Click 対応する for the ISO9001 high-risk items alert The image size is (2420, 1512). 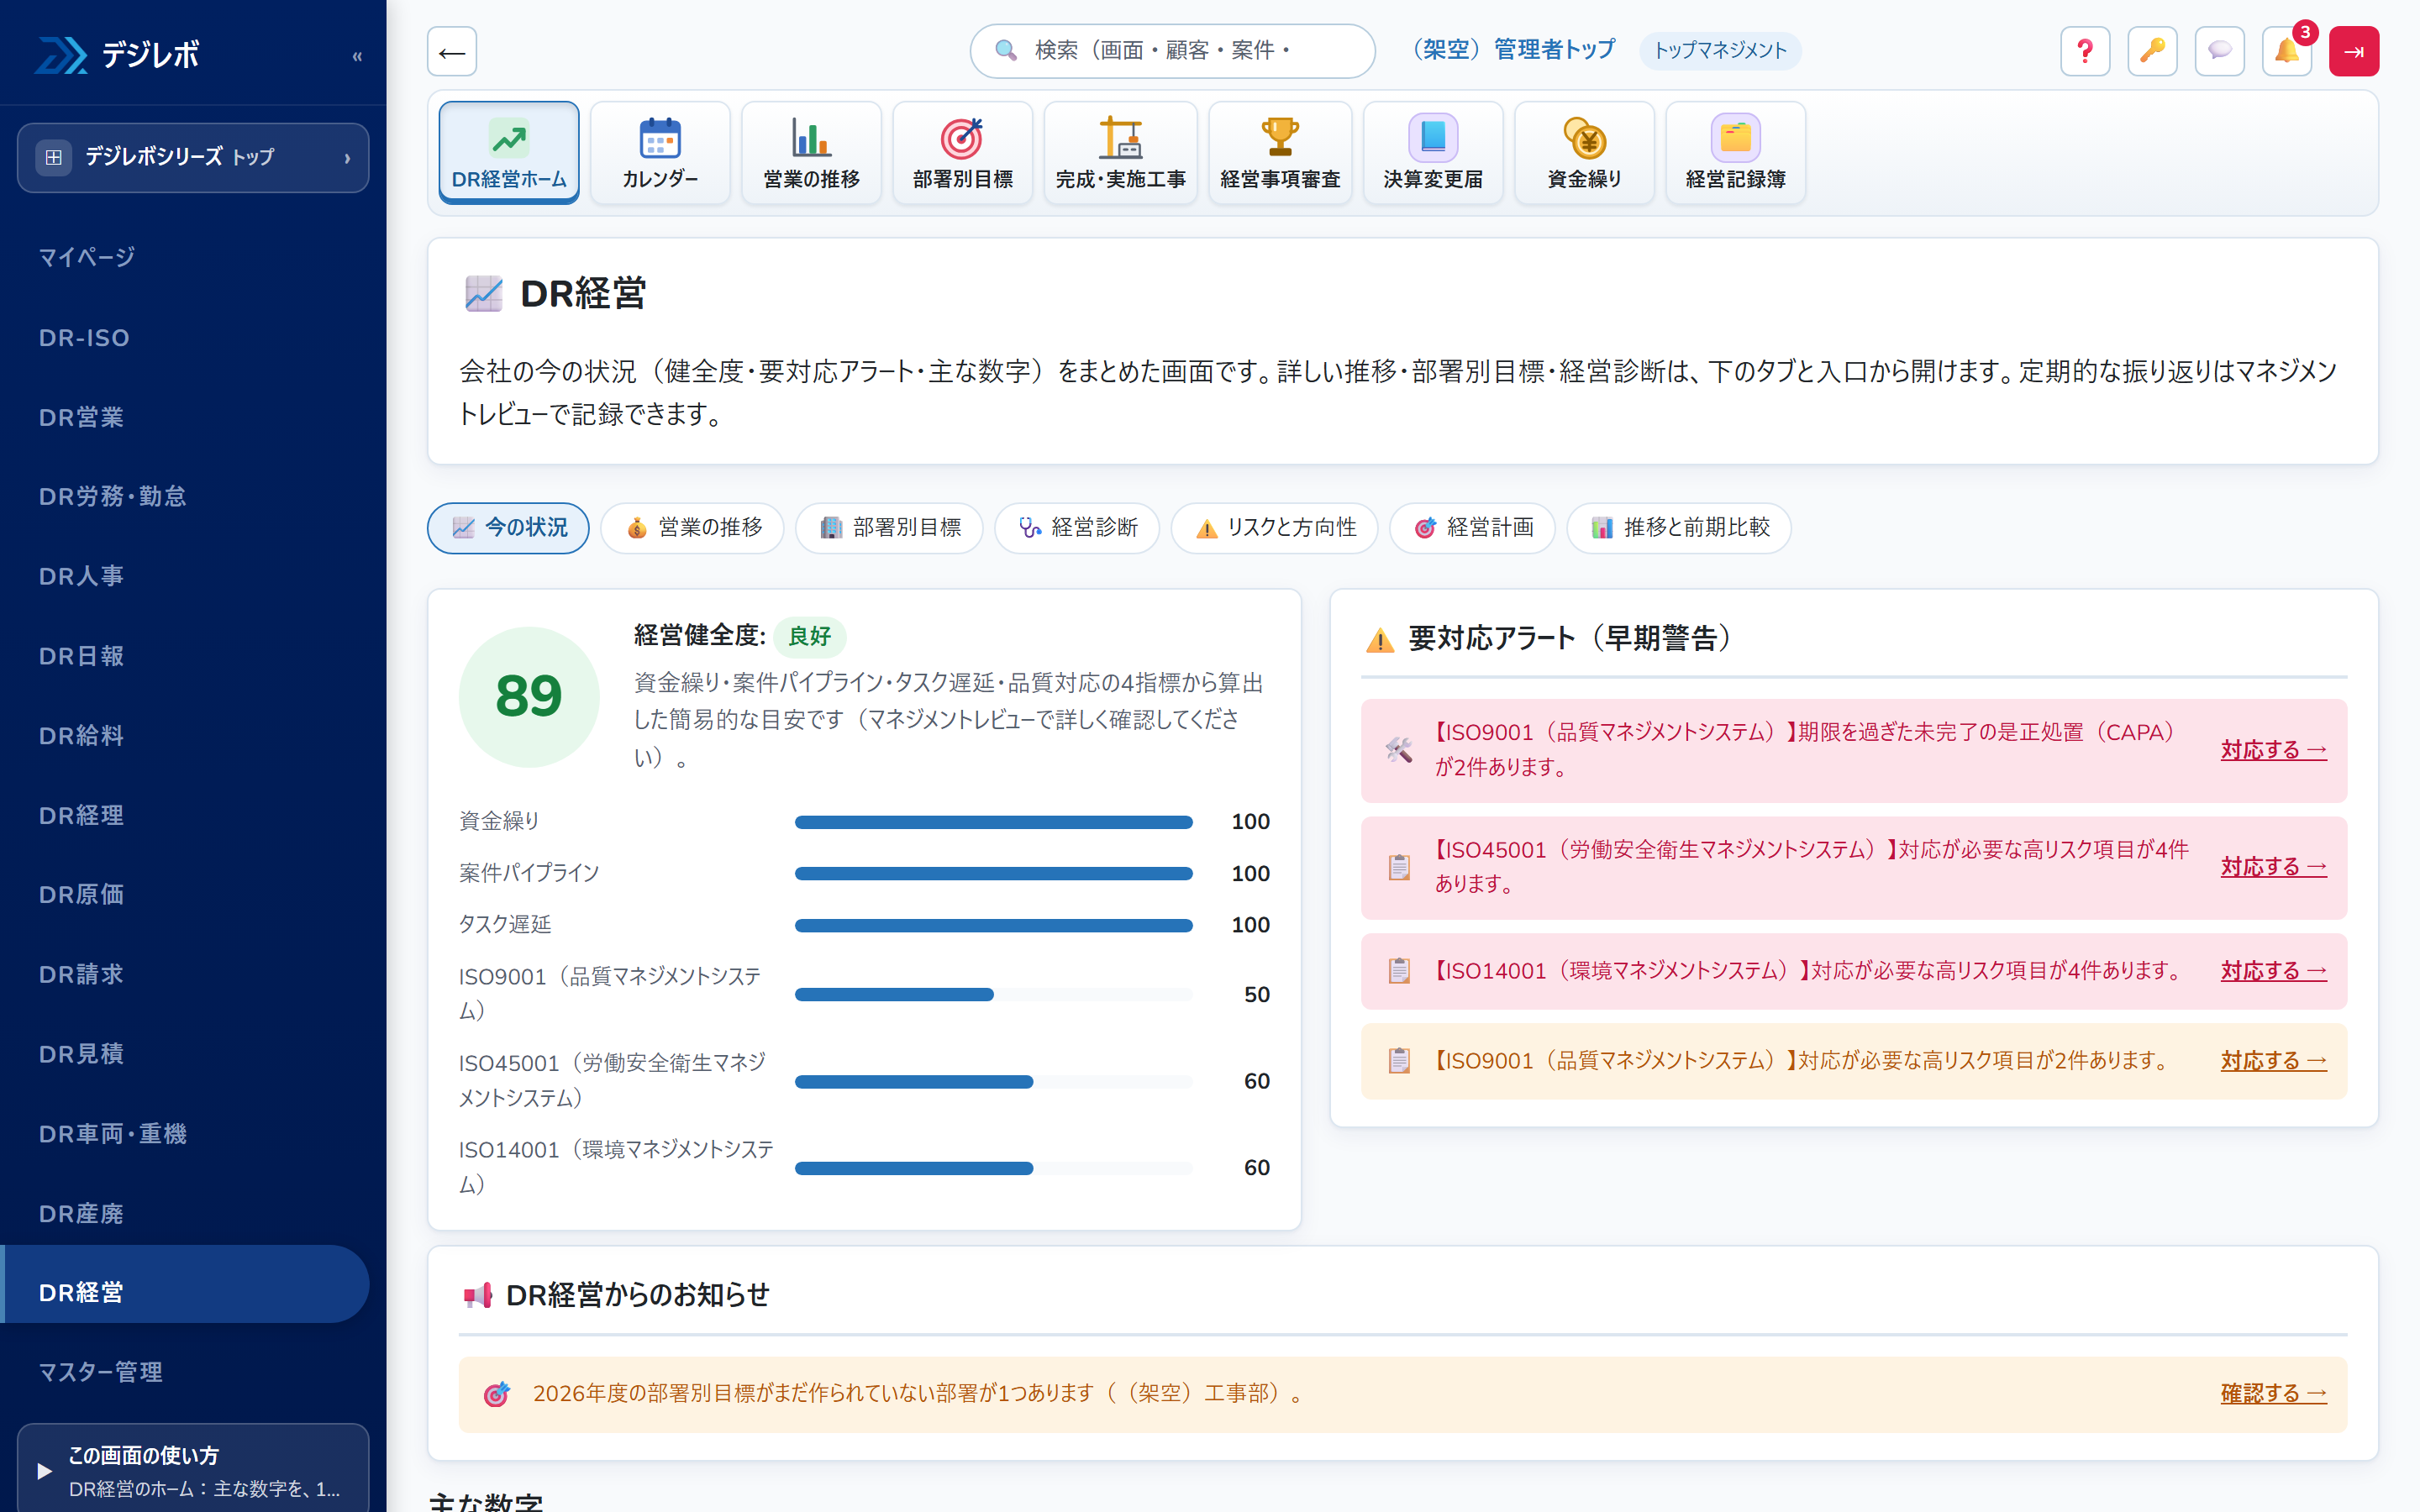2273,1060
